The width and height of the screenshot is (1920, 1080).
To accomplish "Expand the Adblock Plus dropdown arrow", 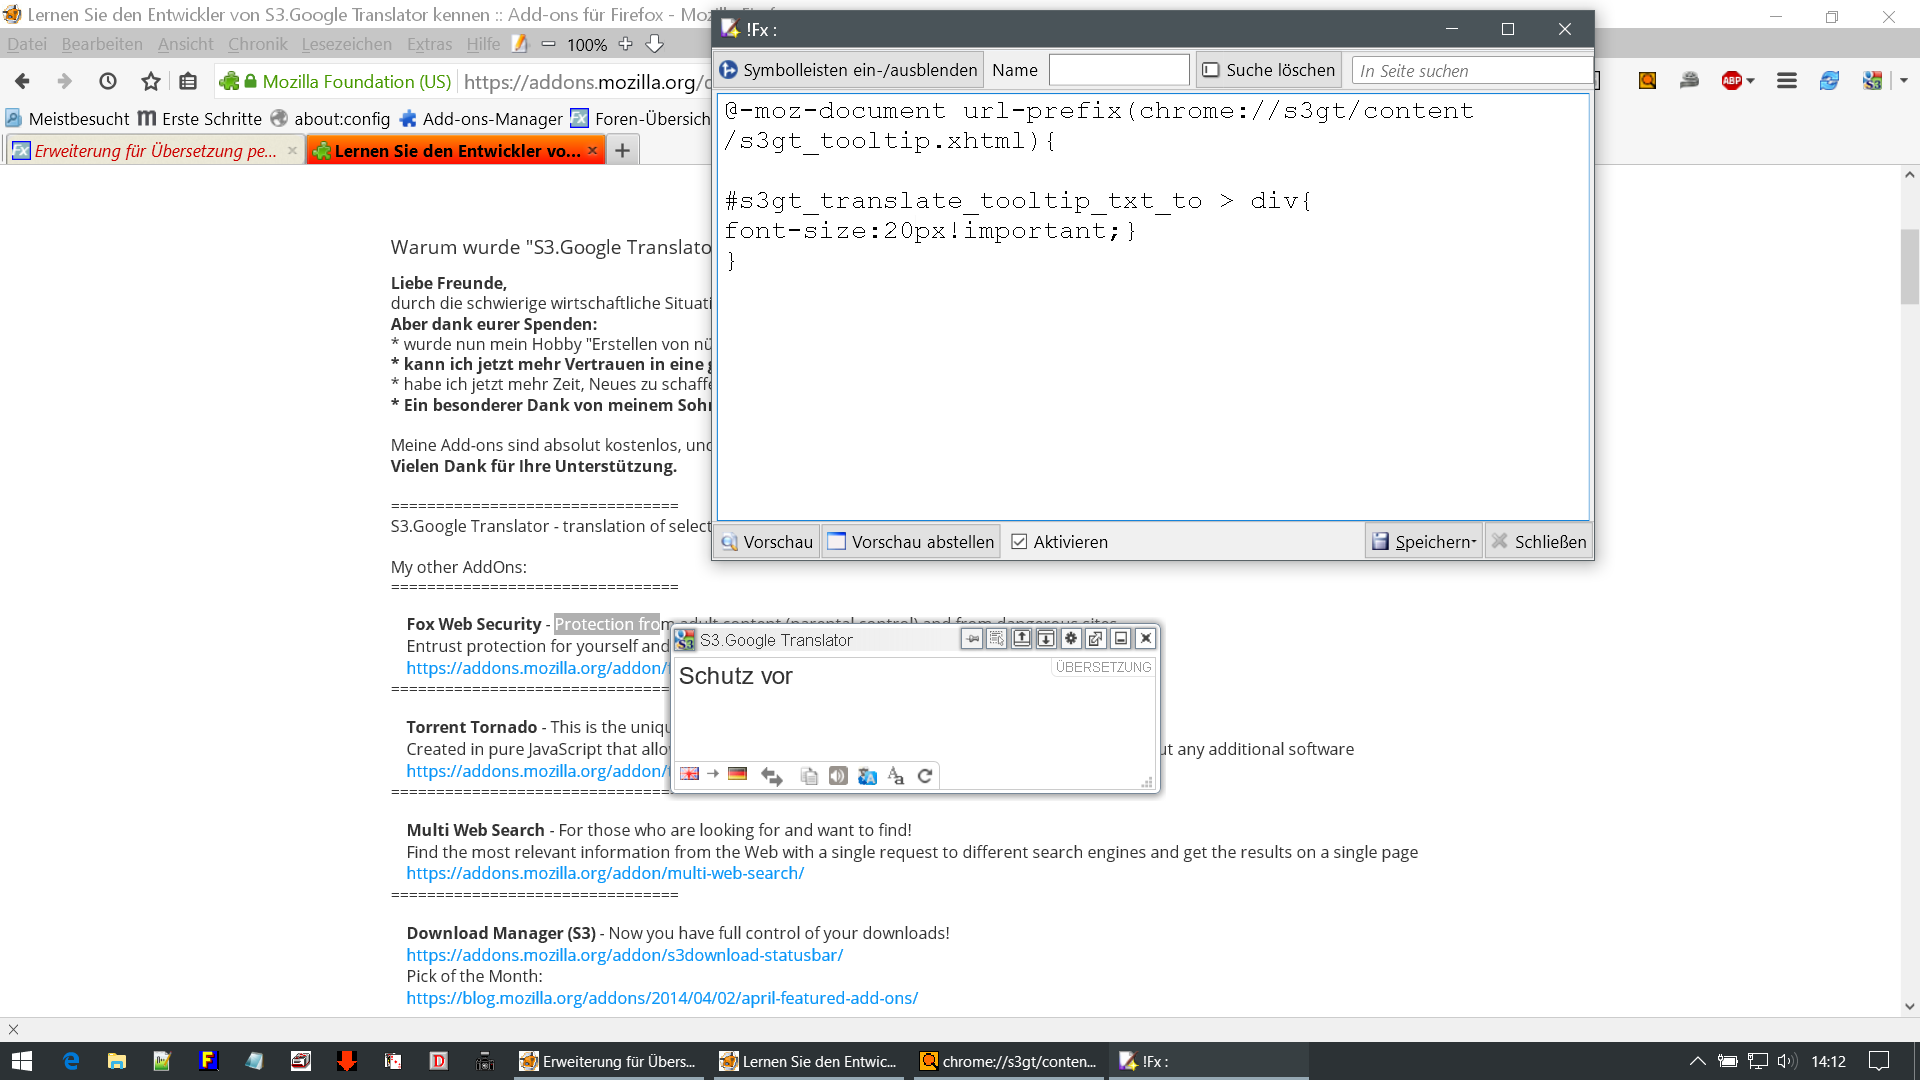I will point(1750,81).
